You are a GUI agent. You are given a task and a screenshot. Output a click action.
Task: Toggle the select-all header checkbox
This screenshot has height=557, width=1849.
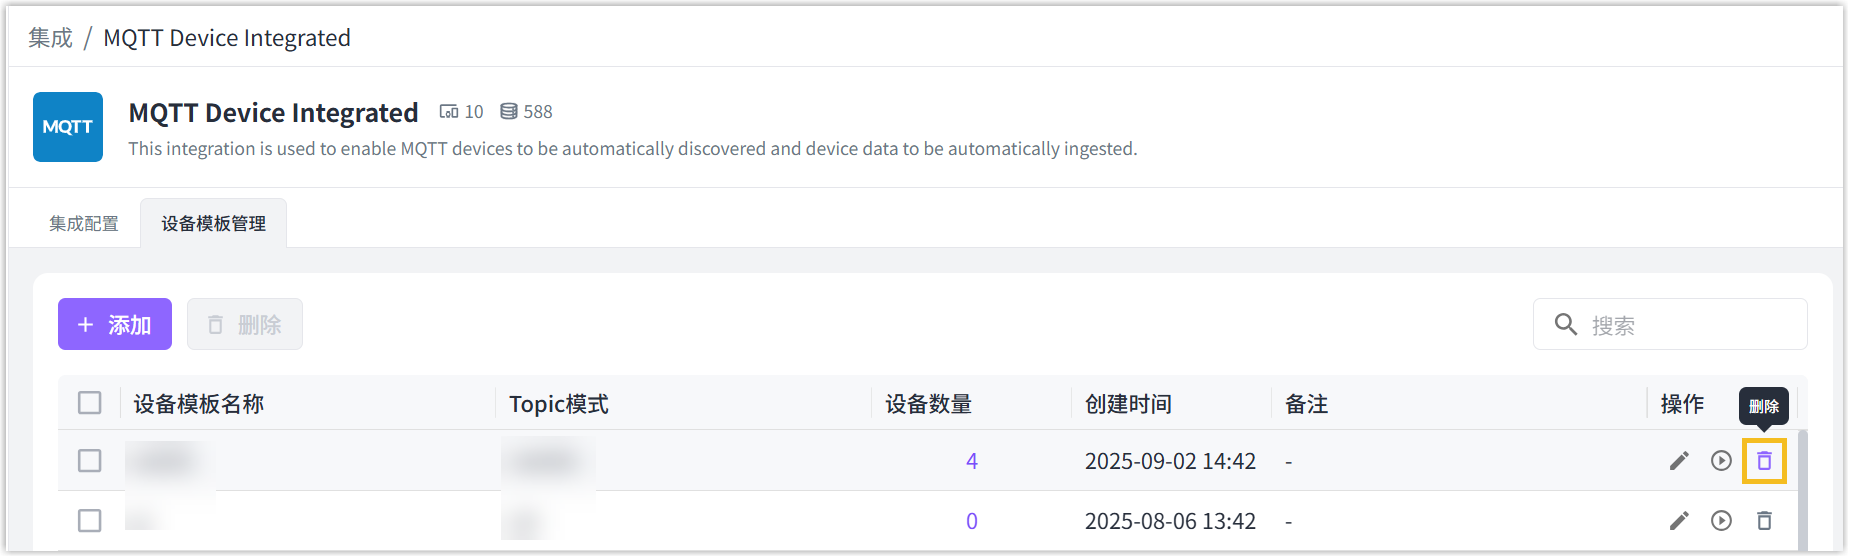click(90, 403)
